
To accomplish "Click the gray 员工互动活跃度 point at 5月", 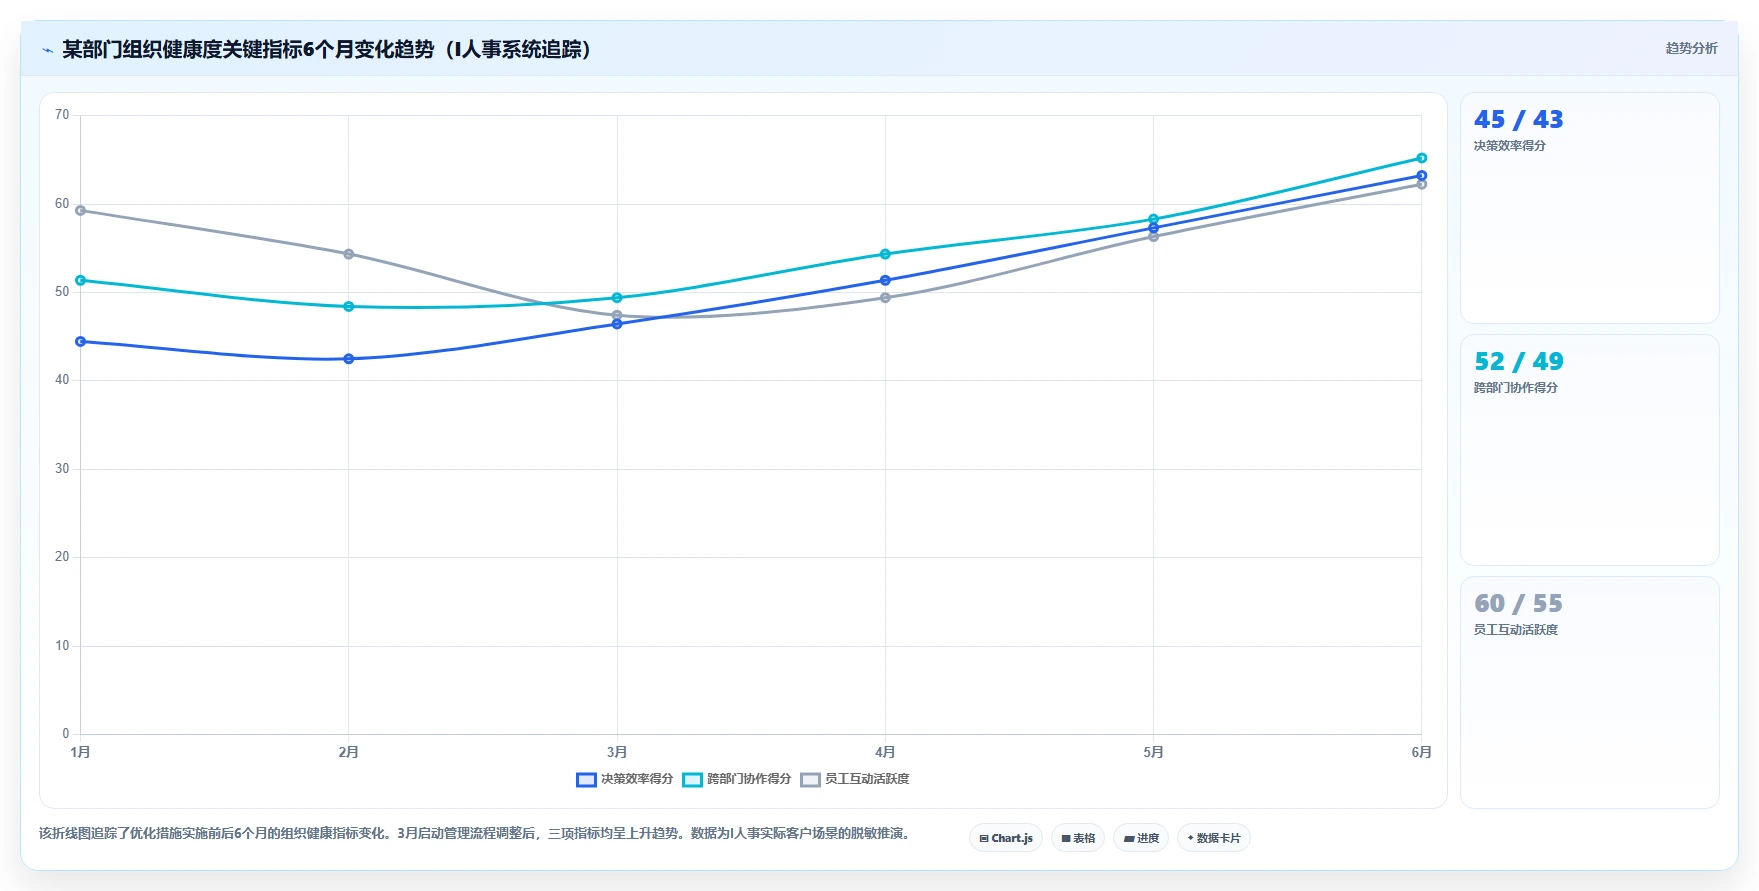I will [x=1153, y=236].
